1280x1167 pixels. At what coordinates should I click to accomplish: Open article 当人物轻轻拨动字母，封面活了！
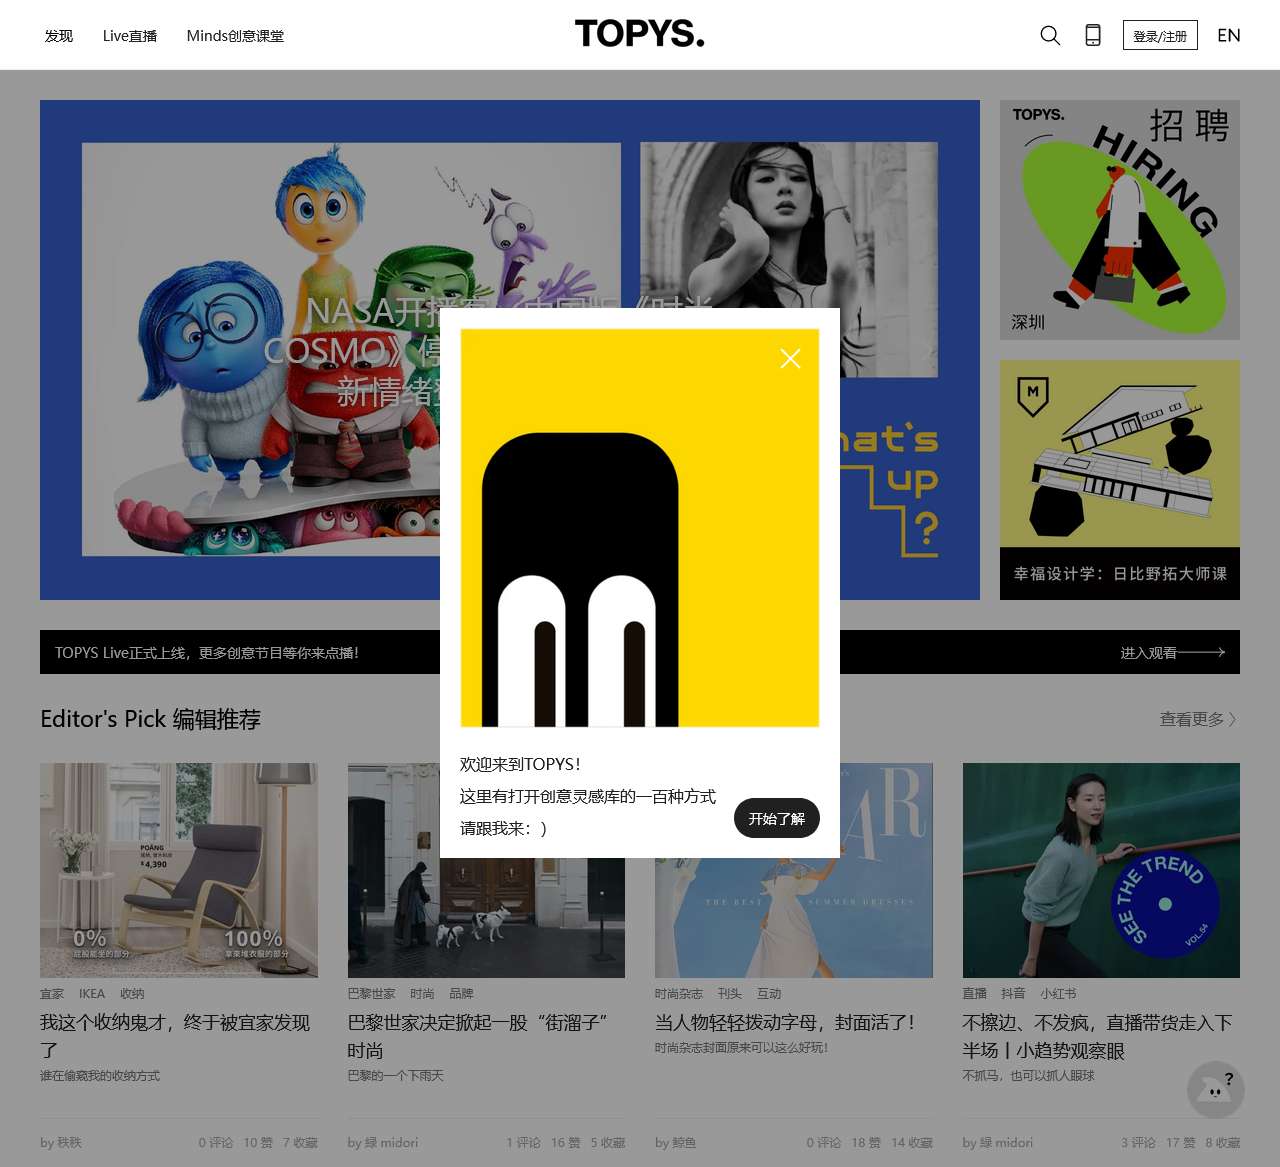coord(785,1022)
